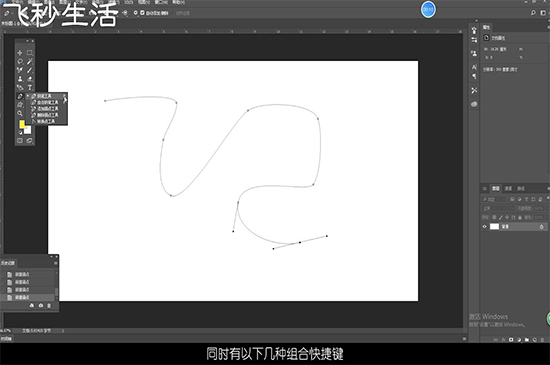Select the Clone Stamp tool
This screenshot has height=365, width=550.
pos(20,79)
